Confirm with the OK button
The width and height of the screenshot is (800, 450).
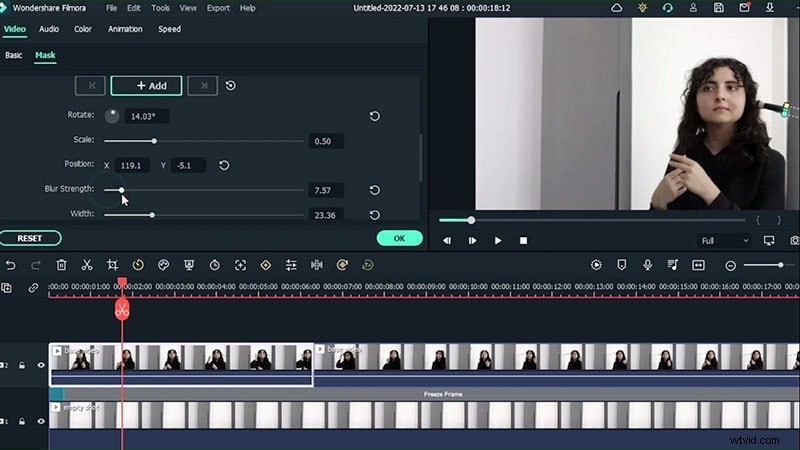(x=399, y=238)
